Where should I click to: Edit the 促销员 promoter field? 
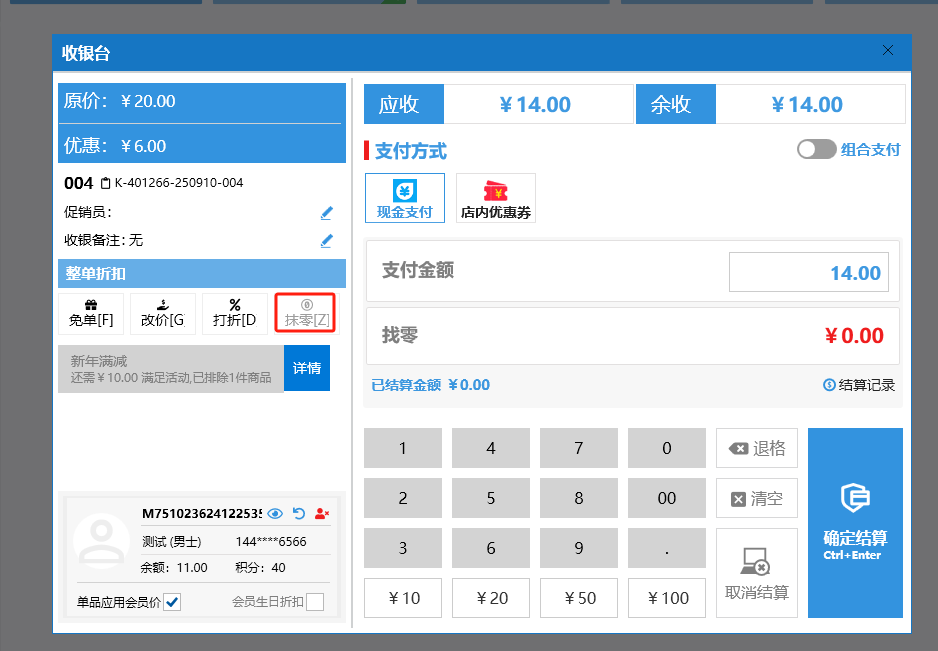coord(326,212)
